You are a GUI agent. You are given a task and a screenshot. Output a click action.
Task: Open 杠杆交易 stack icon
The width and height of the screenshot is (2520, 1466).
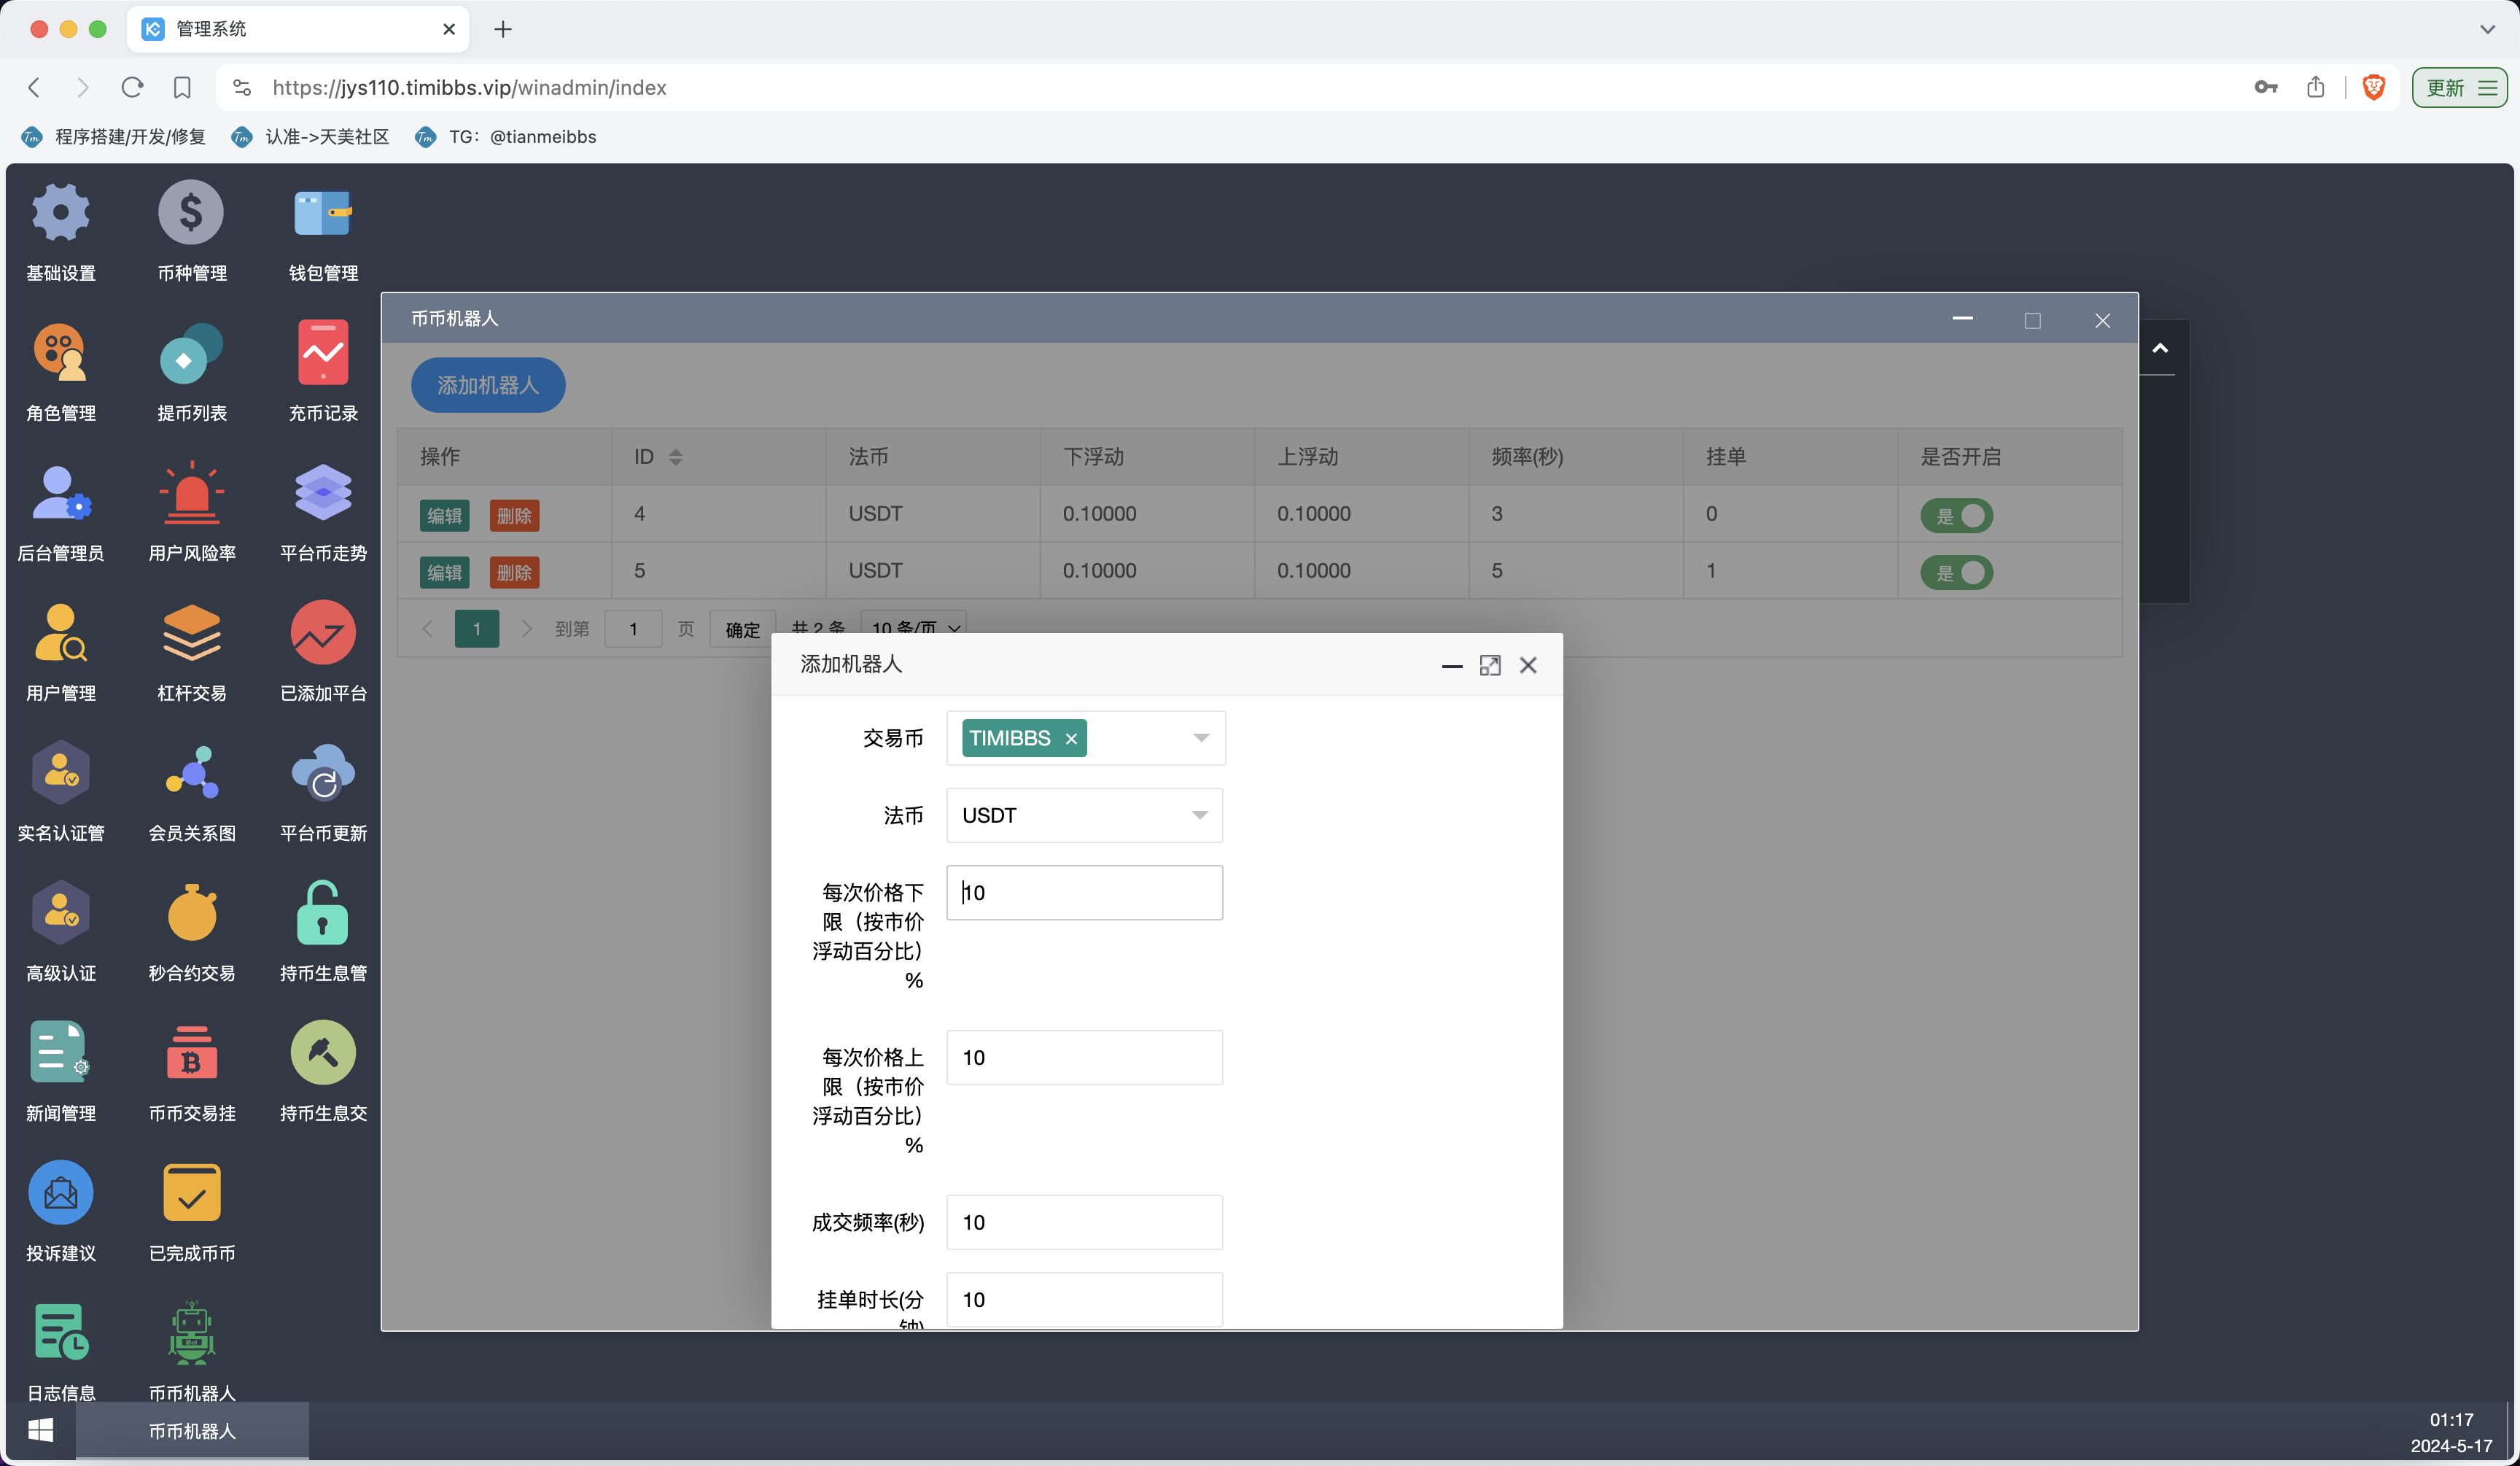(191, 632)
